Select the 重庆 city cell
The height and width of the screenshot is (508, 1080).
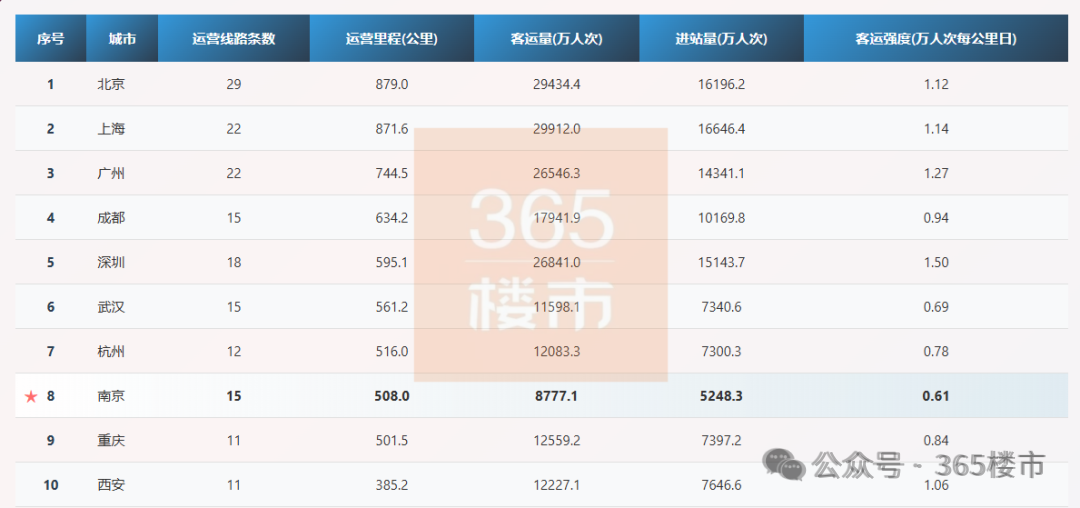click(111, 440)
